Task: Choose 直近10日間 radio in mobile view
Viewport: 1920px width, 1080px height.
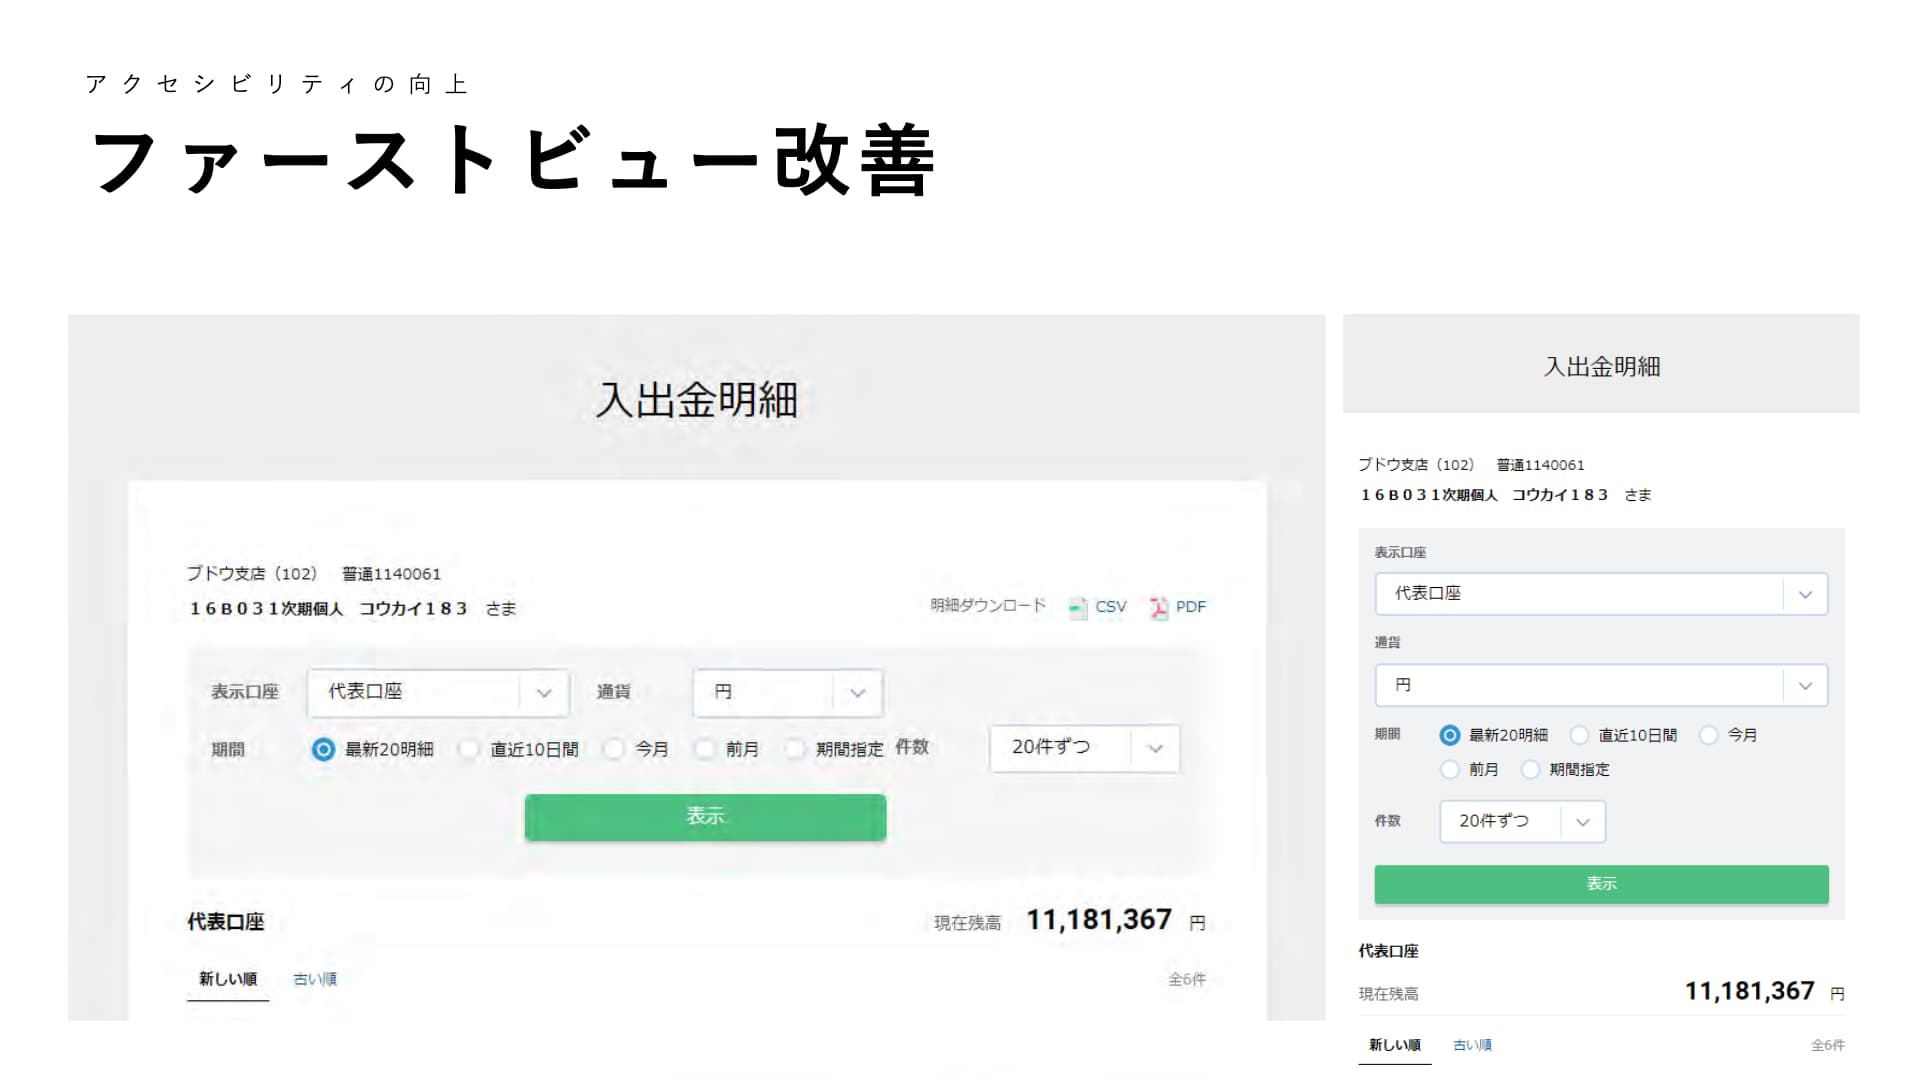Action: coord(1579,735)
